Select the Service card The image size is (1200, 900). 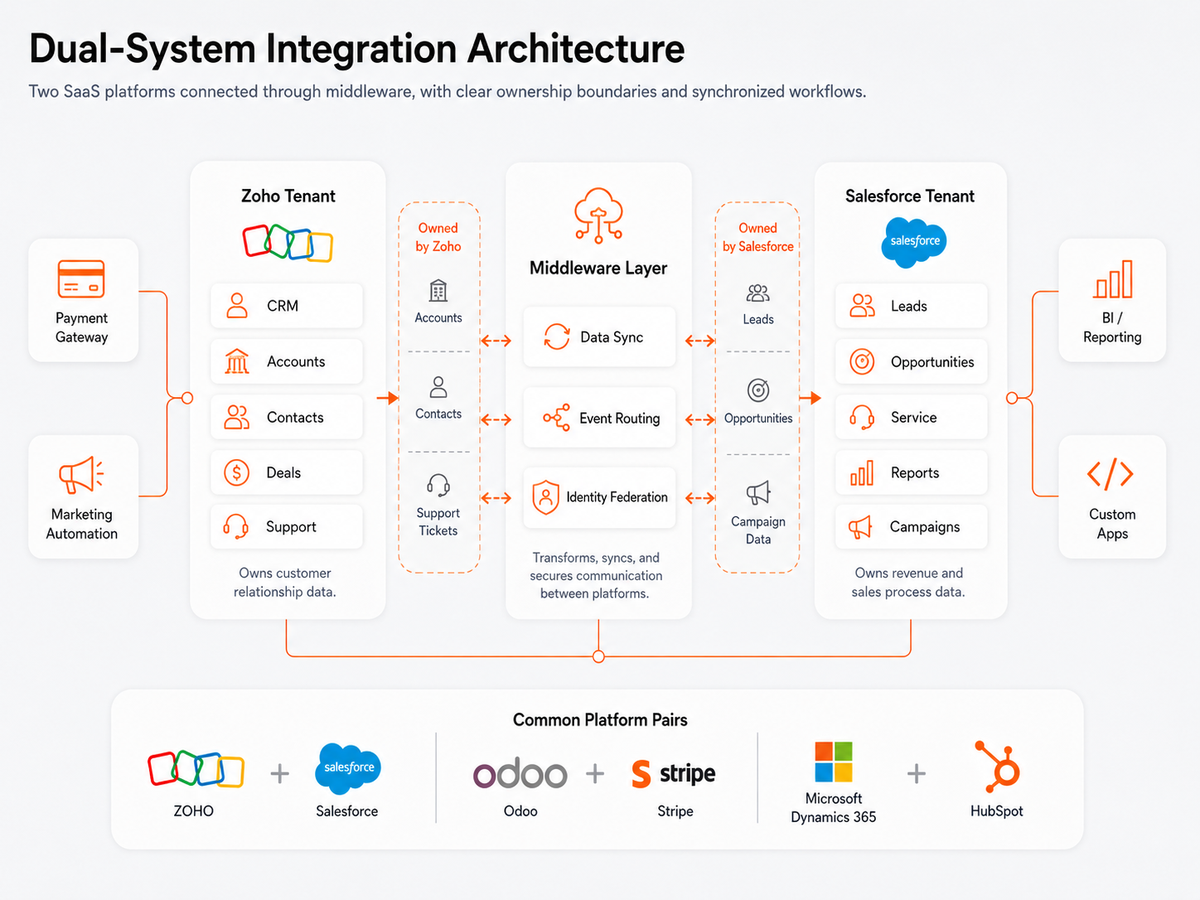(911, 417)
